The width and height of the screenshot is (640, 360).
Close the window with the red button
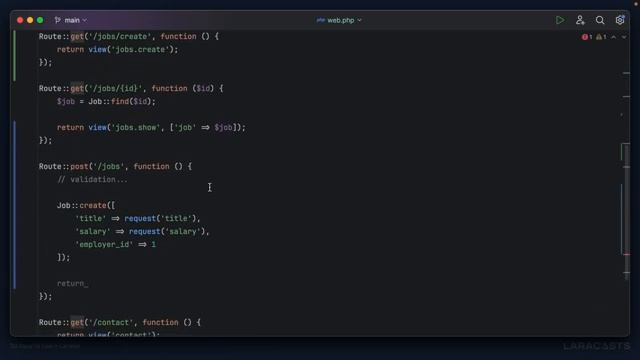tap(20, 20)
